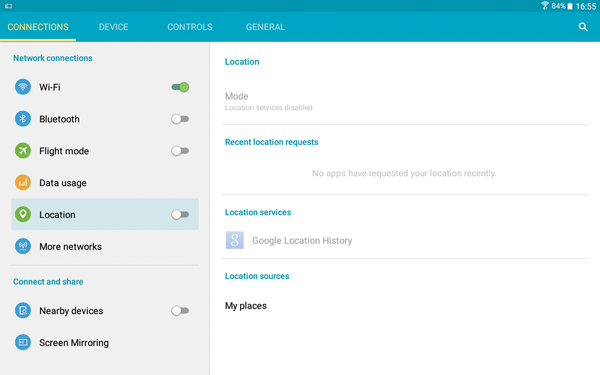600x375 pixels.
Task: Tap 'No apps have requested' message
Action: point(404,173)
